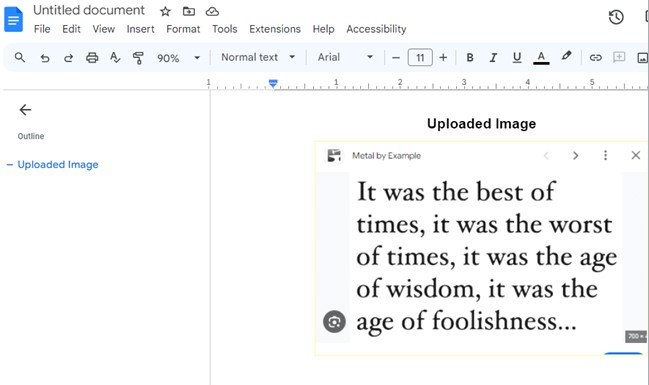Go to next image with right chevron
The image size is (649, 385).
(x=575, y=156)
